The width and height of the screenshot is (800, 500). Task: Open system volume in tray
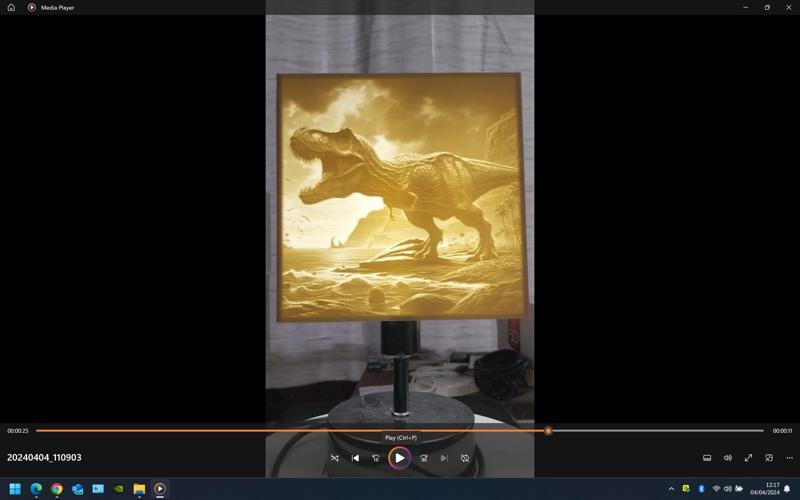coord(728,489)
